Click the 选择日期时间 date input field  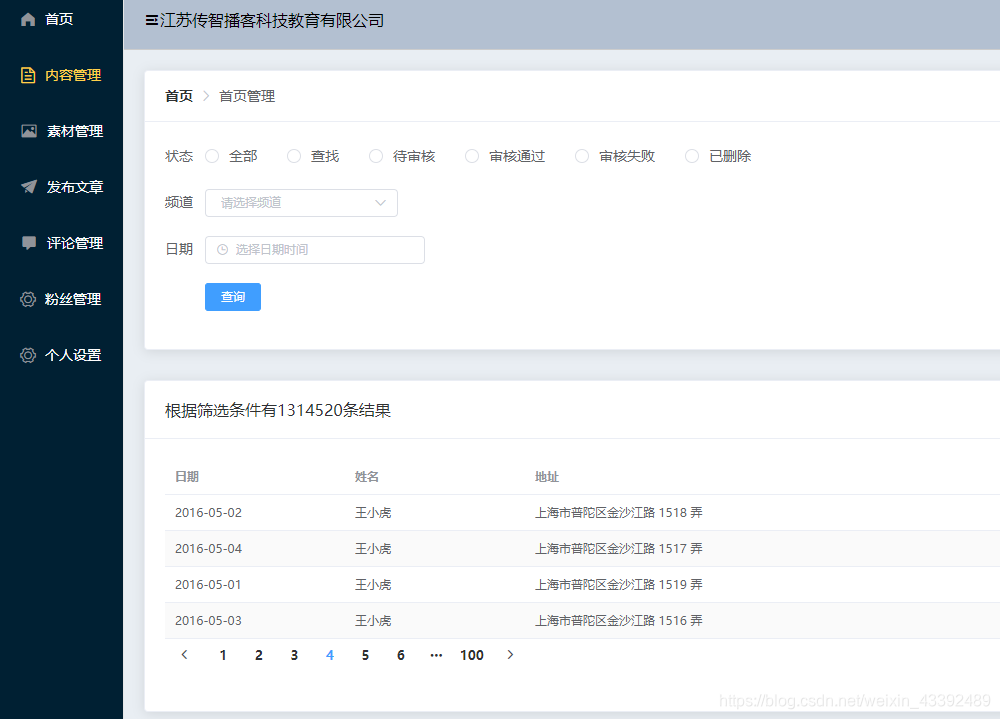click(x=314, y=250)
